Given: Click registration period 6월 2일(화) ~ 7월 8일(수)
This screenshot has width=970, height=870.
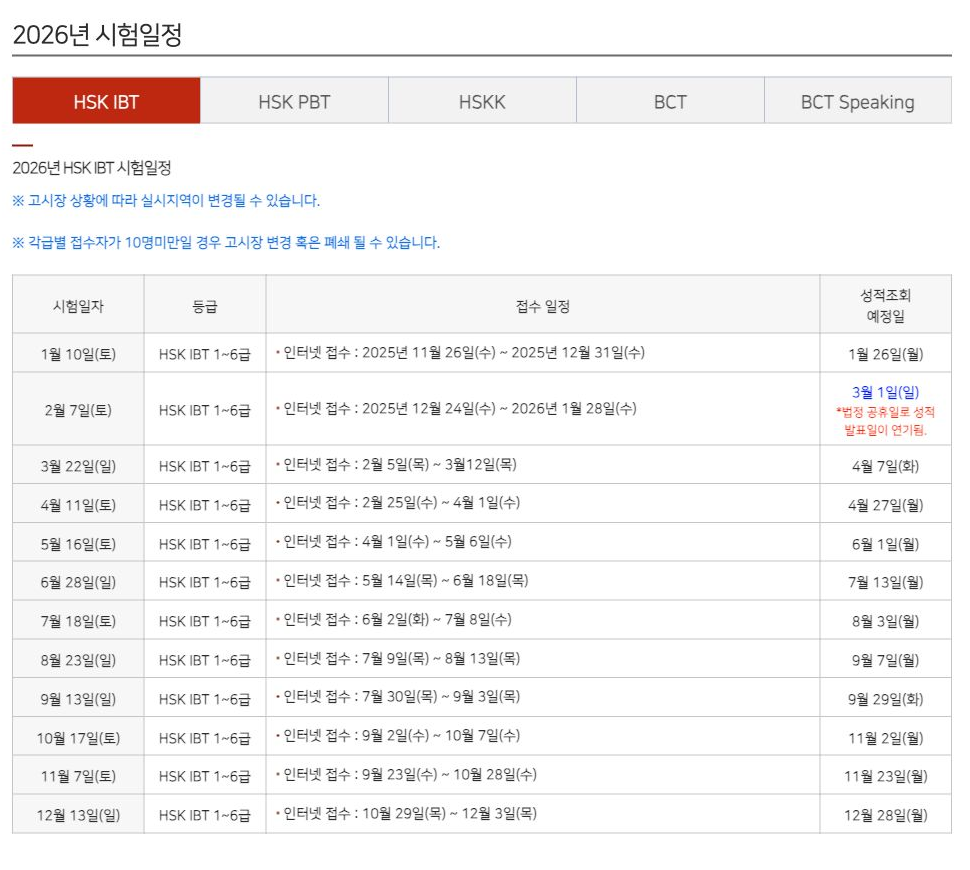Looking at the screenshot, I should [x=394, y=619].
